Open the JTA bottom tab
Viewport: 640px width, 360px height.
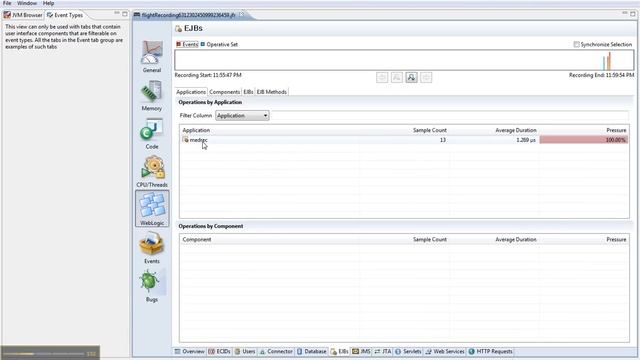(x=383, y=351)
